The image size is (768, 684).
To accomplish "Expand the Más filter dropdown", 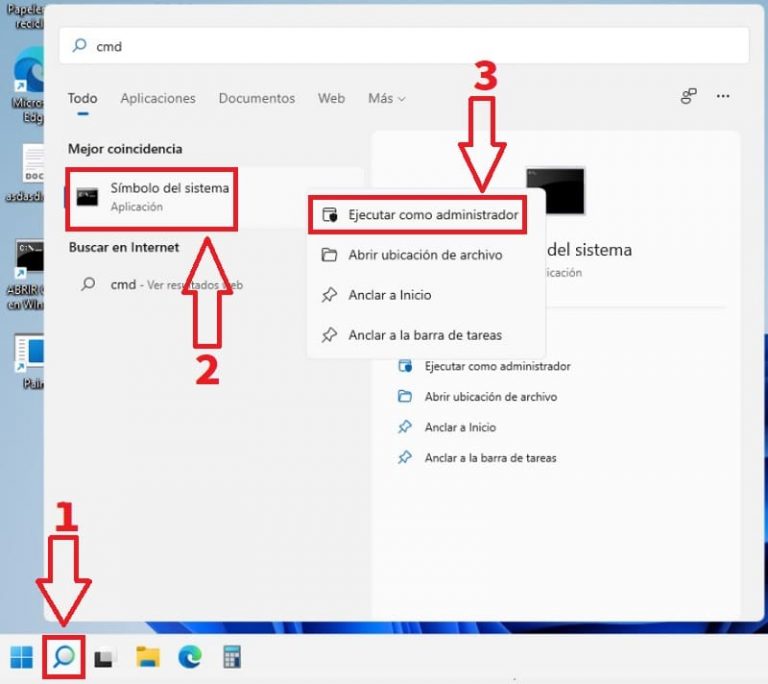I will (386, 98).
